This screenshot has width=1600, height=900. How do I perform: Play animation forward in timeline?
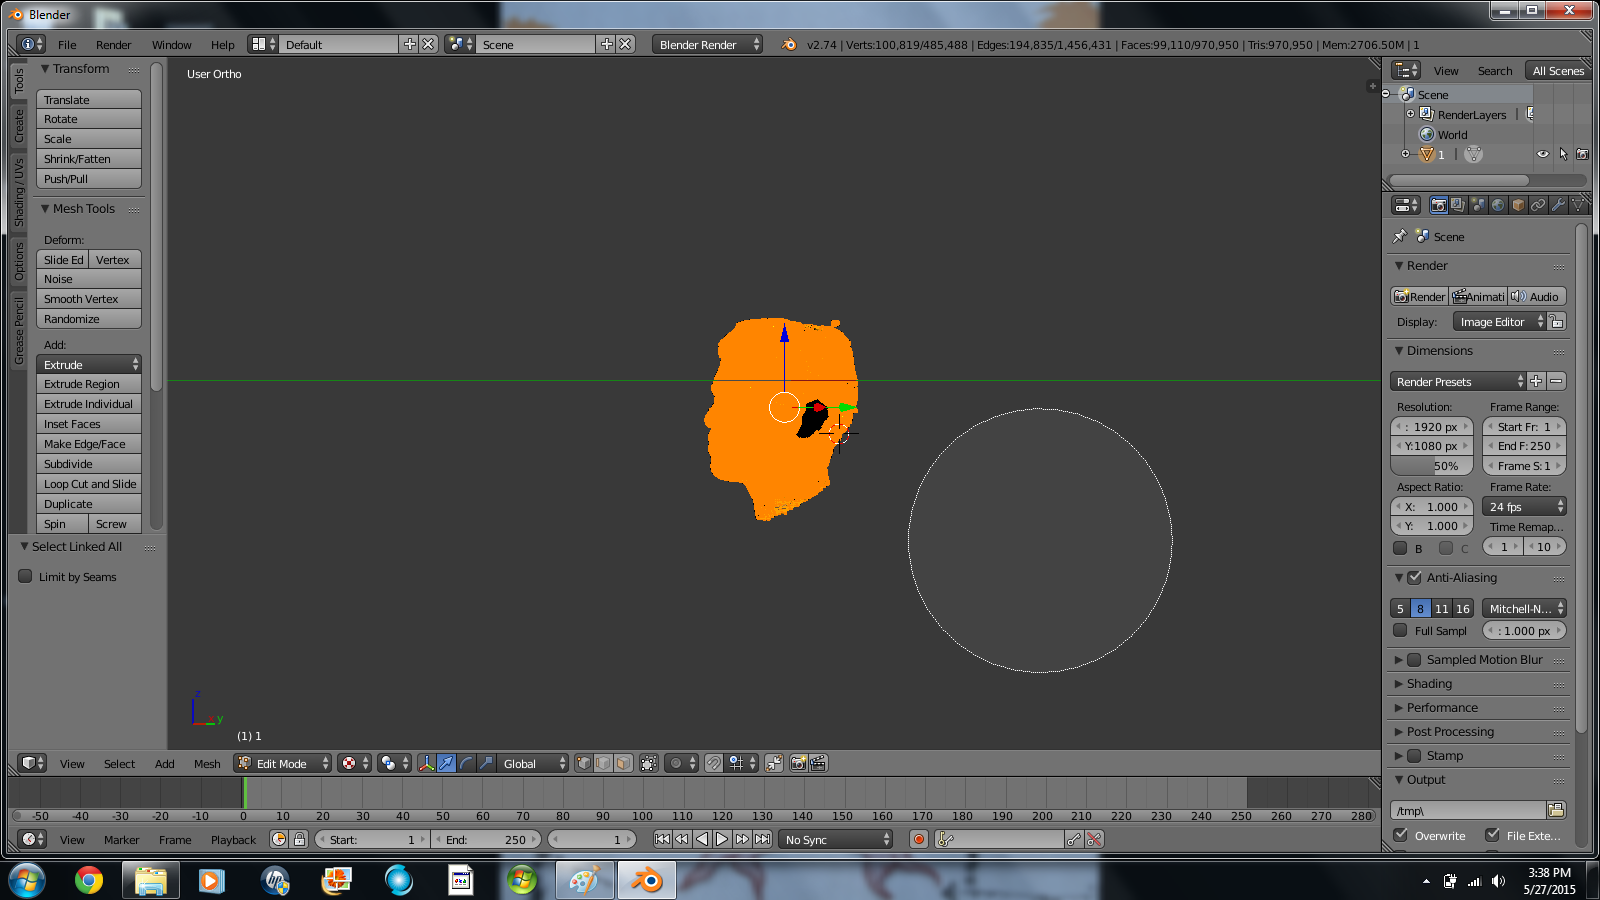click(x=722, y=839)
